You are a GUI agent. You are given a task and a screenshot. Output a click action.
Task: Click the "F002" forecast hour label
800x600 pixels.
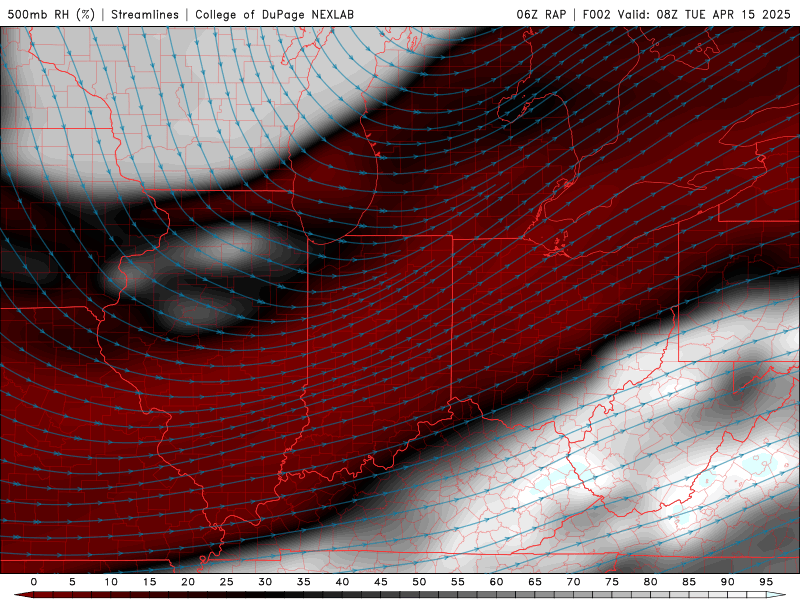596,14
